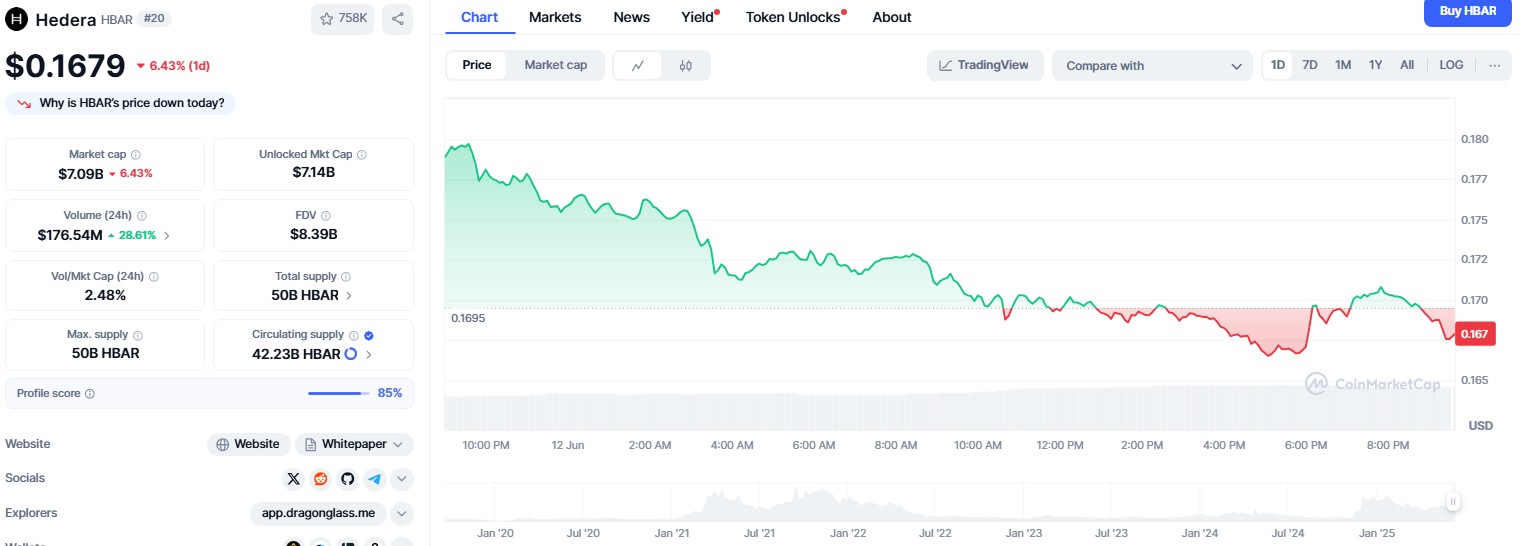This screenshot has width=1520, height=546.
Task: Open the Compare with dropdown
Action: [1151, 66]
